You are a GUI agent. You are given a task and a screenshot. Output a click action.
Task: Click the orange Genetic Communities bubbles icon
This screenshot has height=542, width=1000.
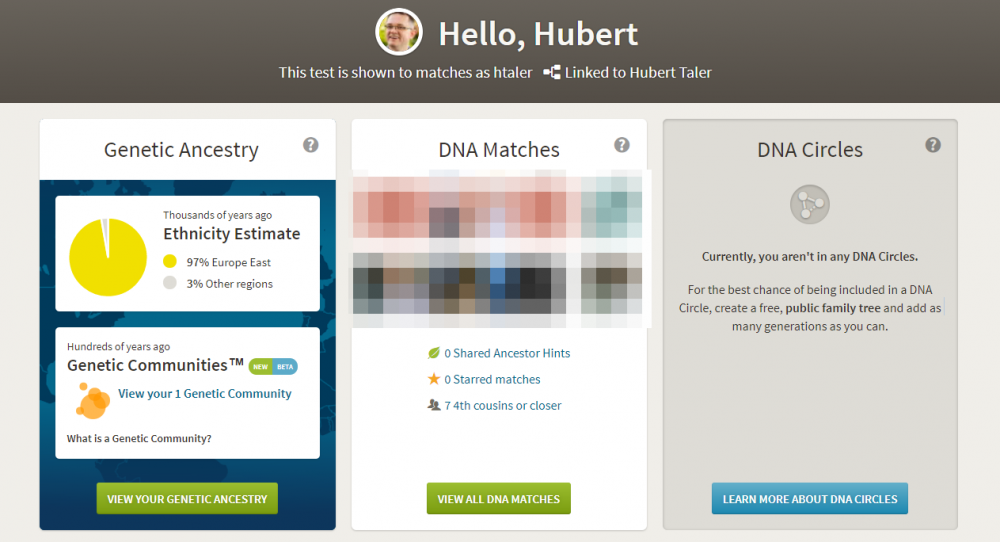[93, 400]
